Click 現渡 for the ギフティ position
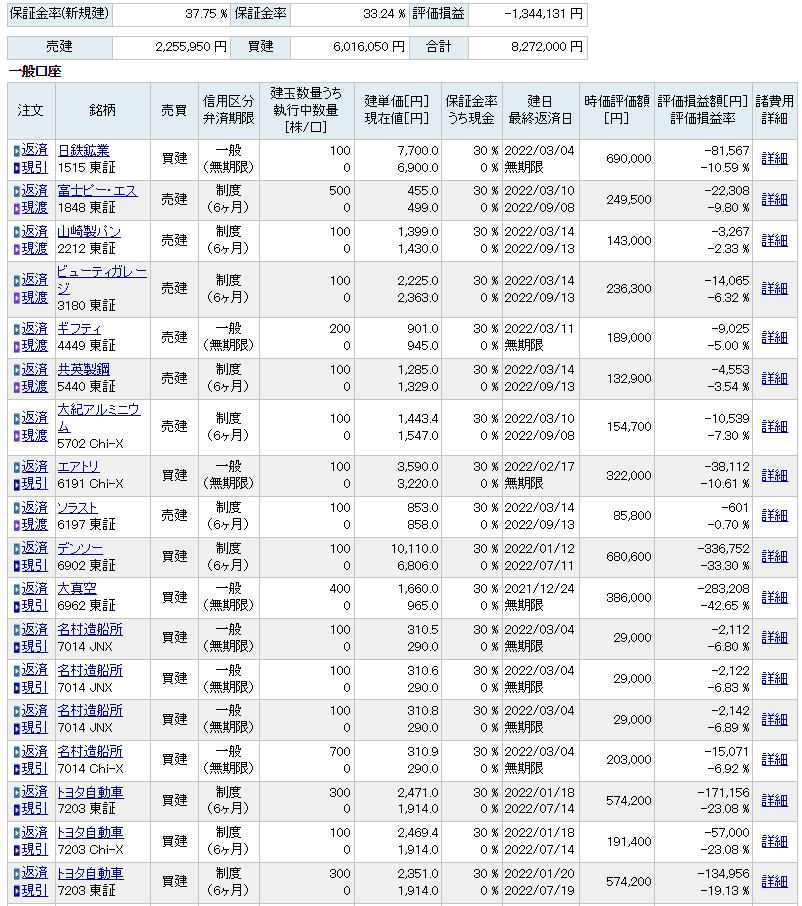This screenshot has width=802, height=906. point(35,346)
